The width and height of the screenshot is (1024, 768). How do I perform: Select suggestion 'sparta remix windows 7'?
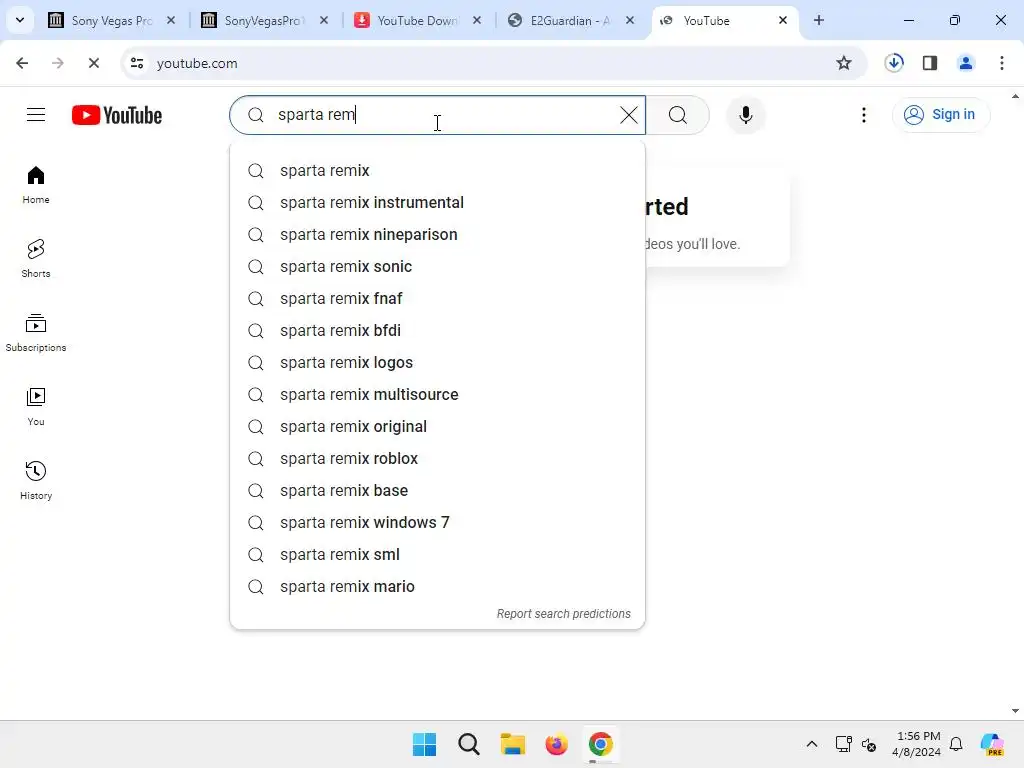click(438, 522)
